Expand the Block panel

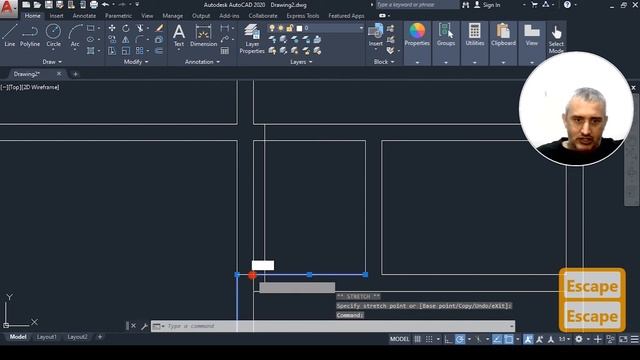384,62
